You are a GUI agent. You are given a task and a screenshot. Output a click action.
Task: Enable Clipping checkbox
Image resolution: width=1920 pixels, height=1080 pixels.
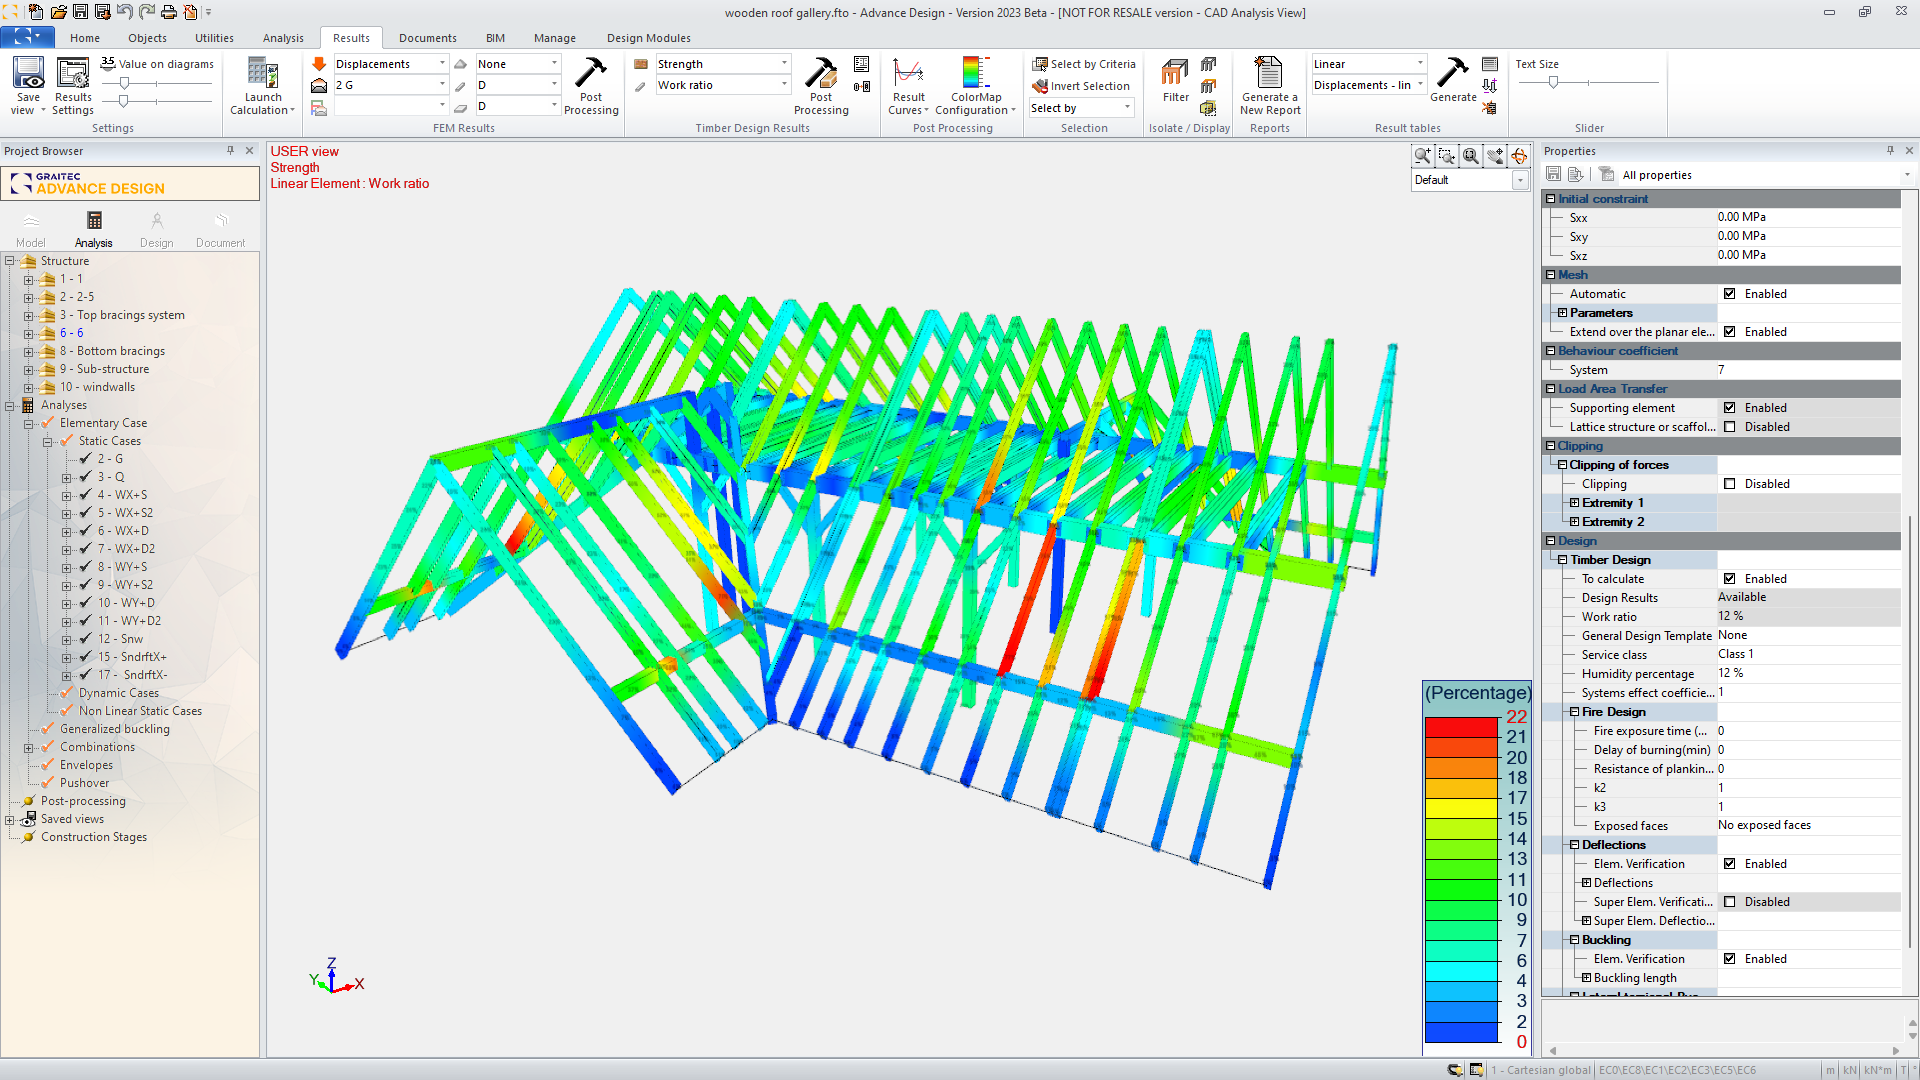1729,484
